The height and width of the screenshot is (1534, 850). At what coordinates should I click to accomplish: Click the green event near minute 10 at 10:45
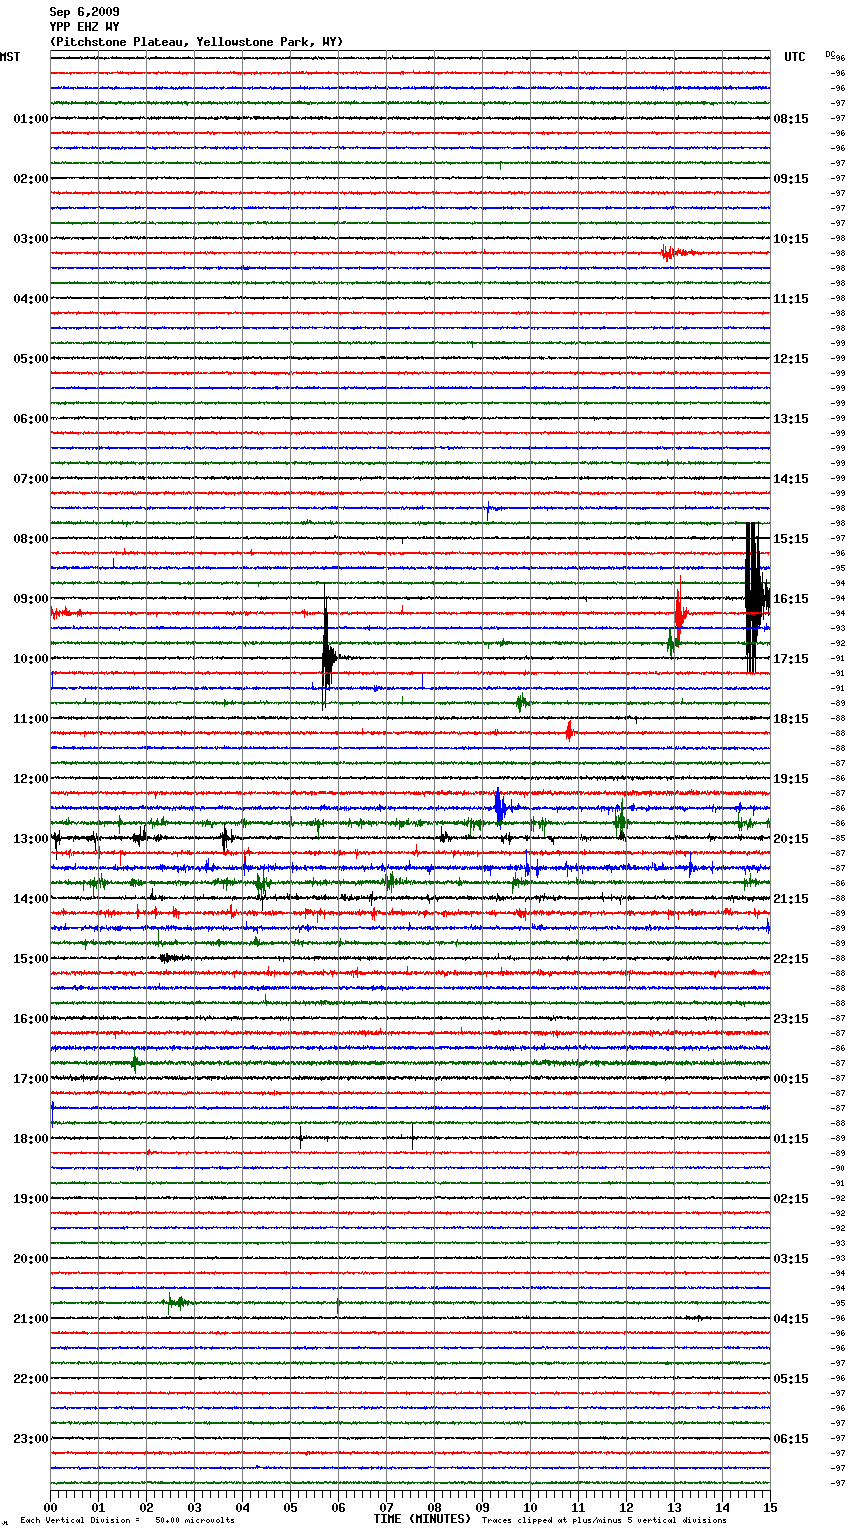[521, 702]
